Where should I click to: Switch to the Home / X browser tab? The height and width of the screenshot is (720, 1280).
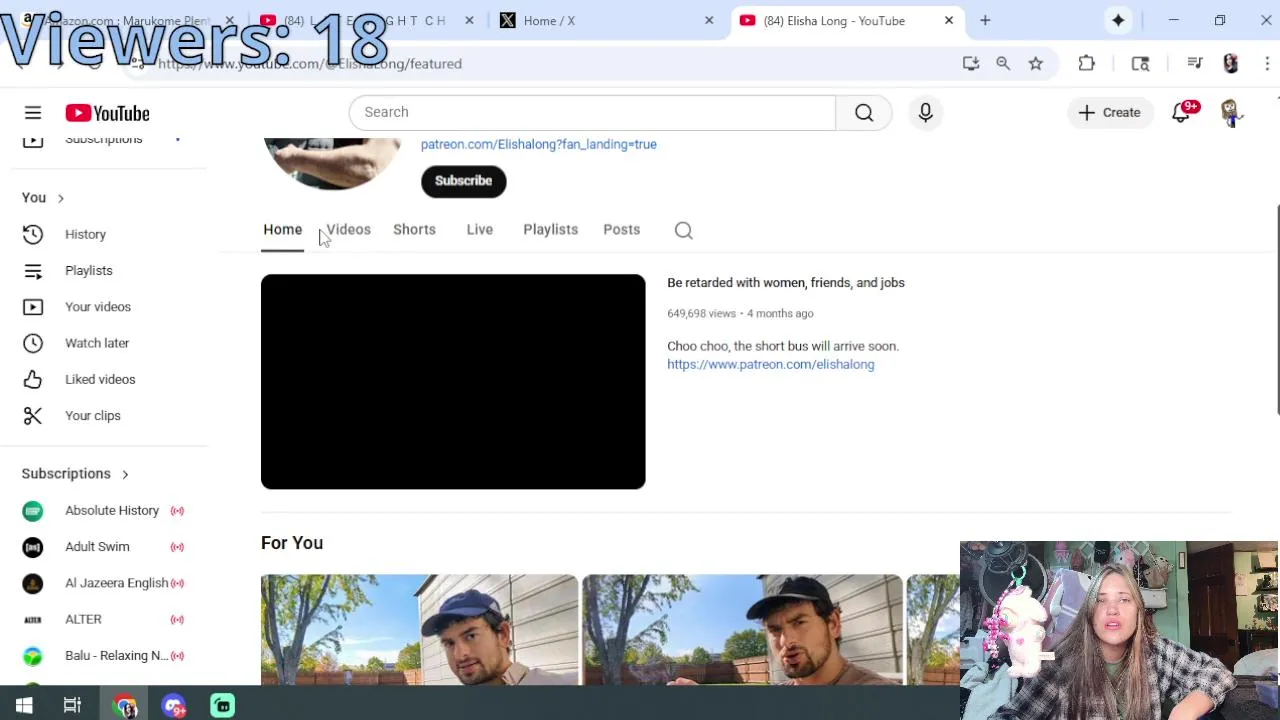pos(605,20)
